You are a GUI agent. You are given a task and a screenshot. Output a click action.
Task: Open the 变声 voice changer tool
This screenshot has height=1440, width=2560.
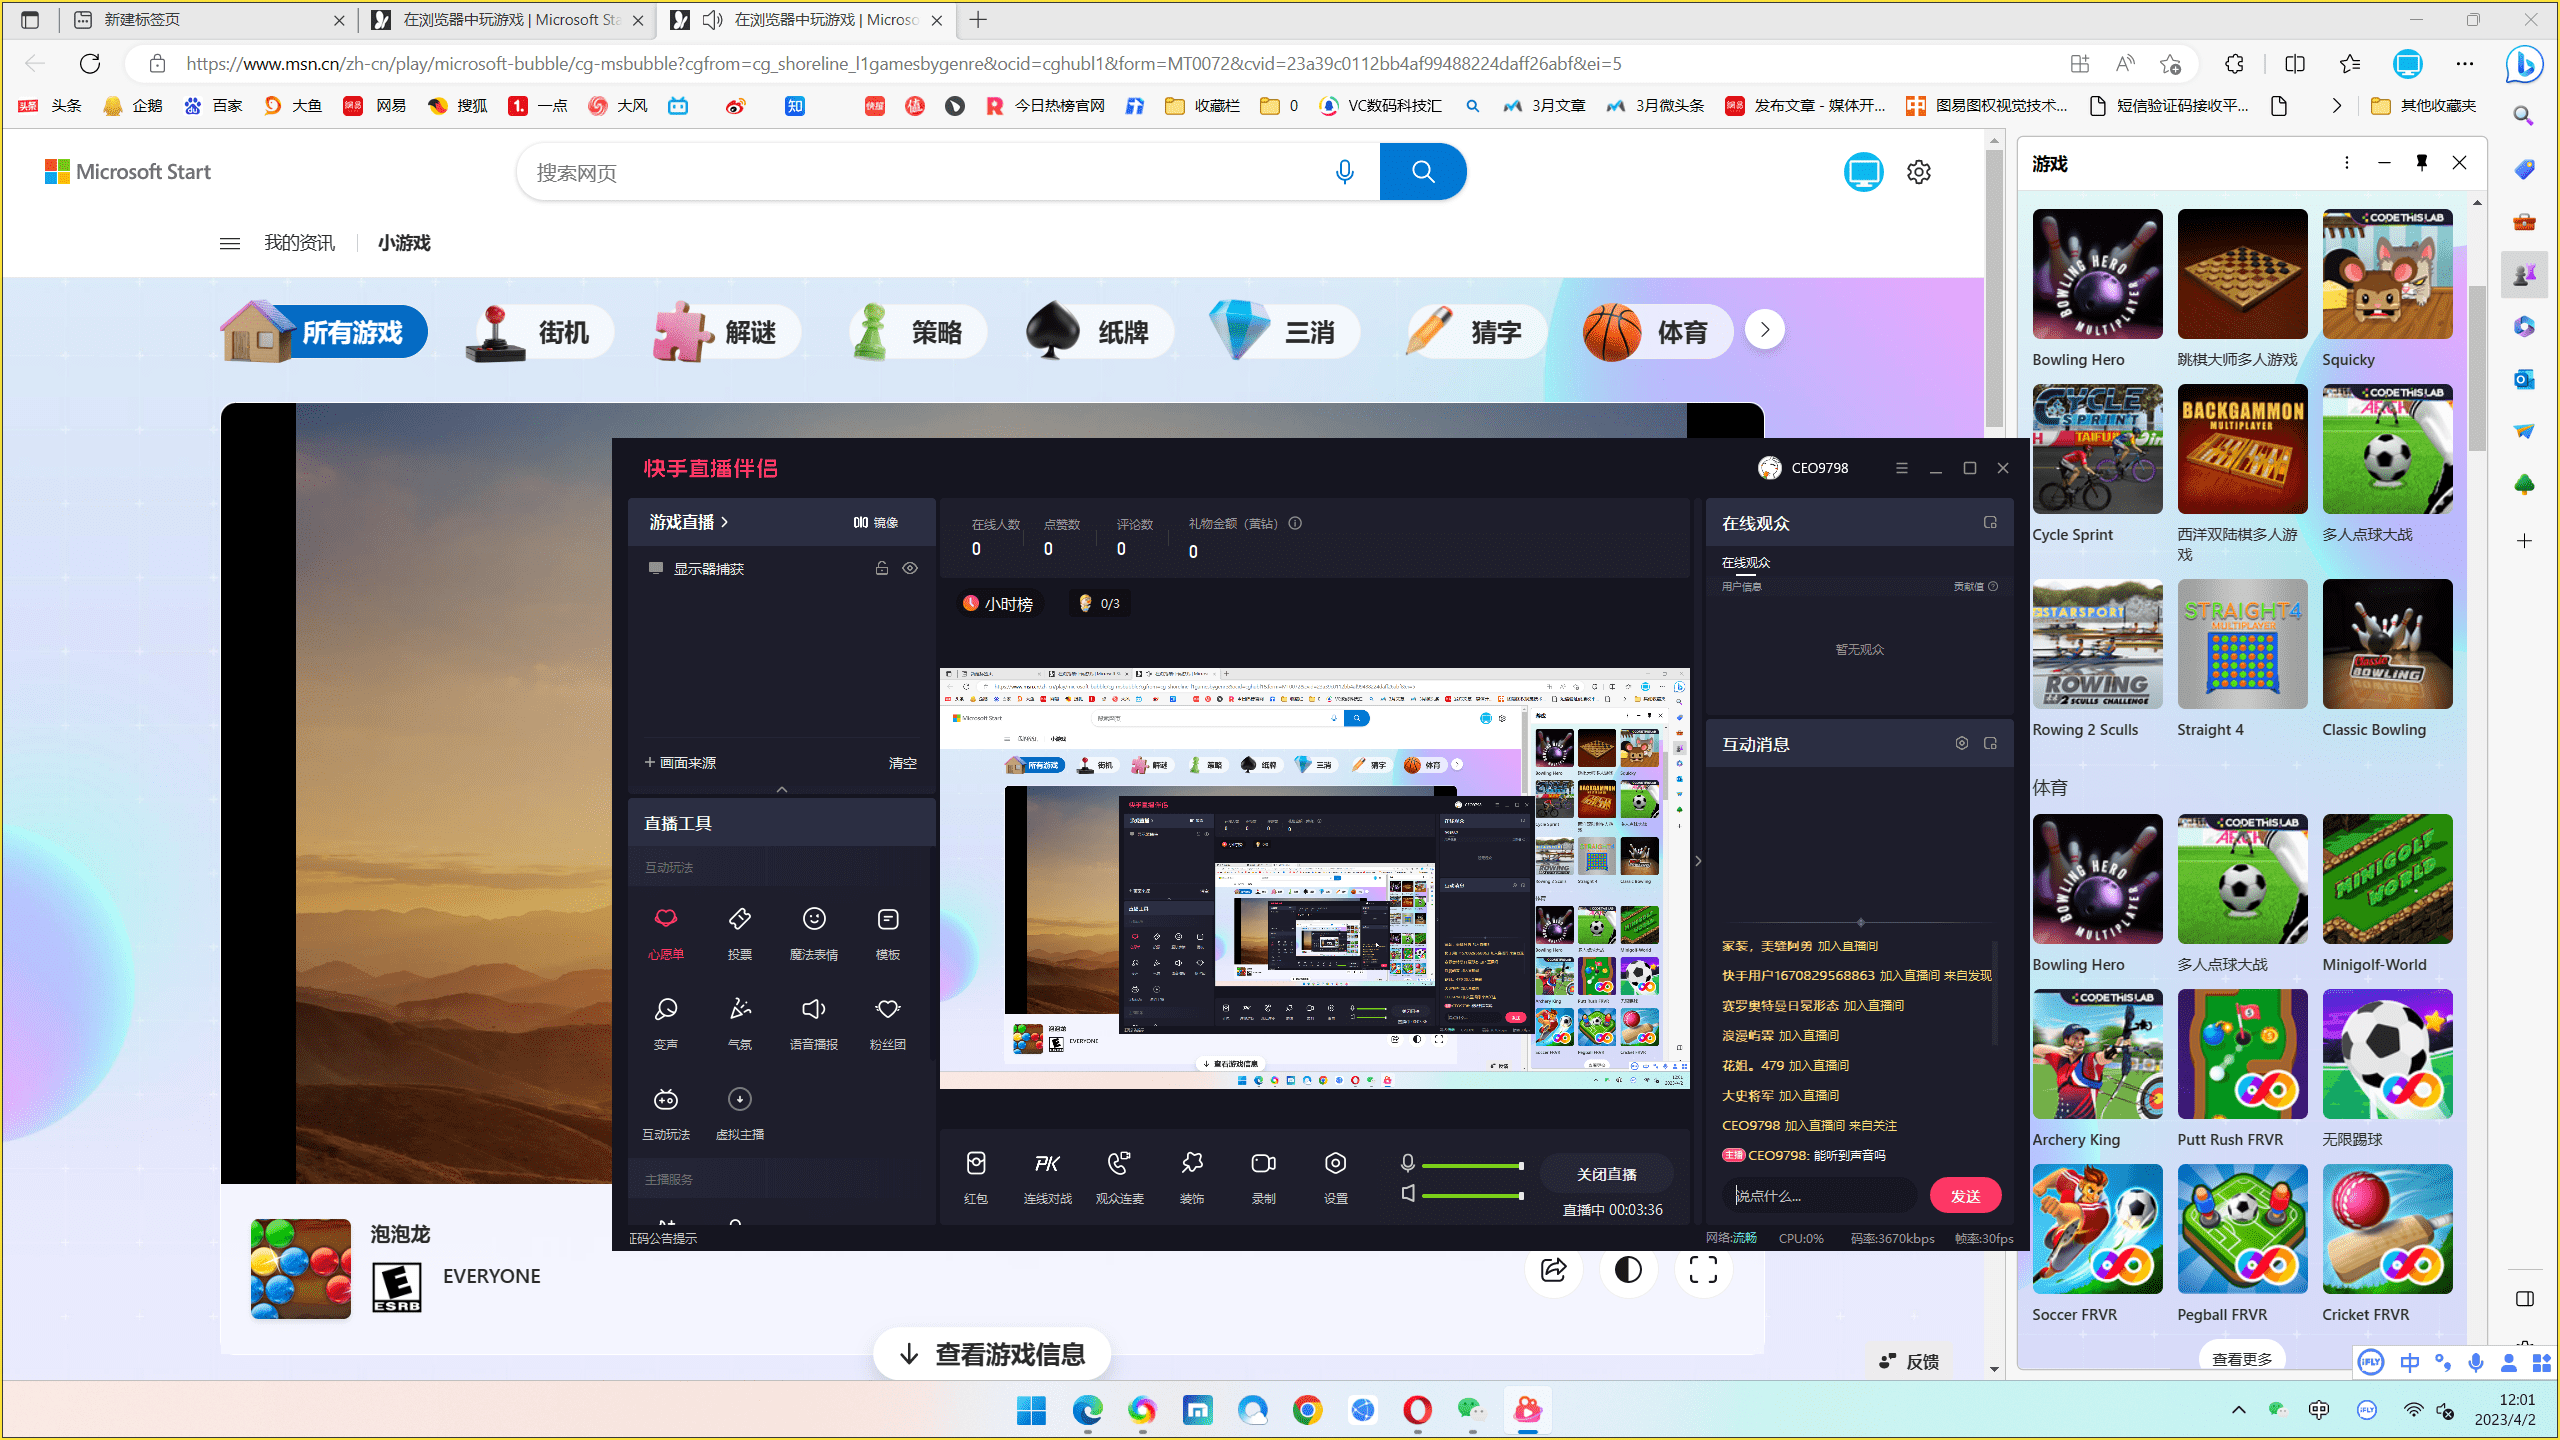click(x=666, y=1023)
